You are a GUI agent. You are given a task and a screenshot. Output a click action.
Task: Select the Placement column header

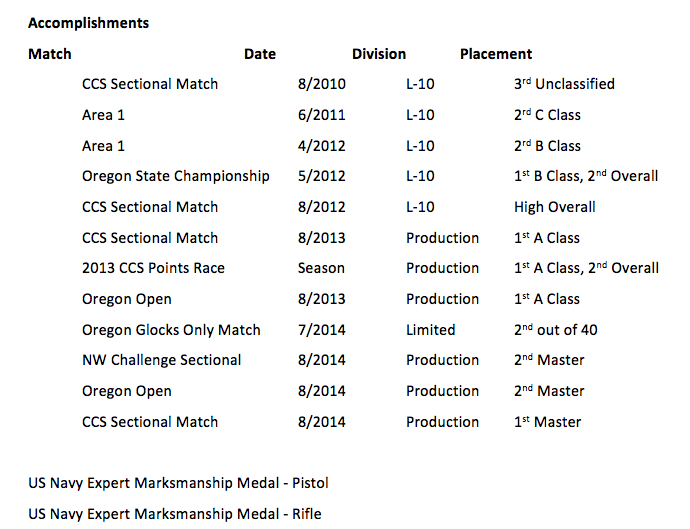pos(496,54)
